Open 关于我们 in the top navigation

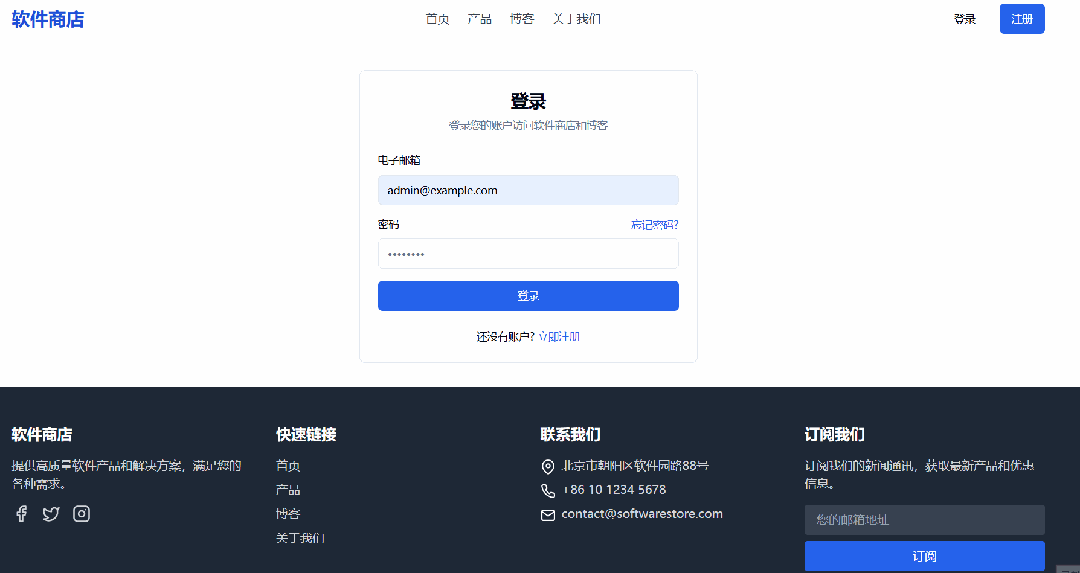coord(577,19)
